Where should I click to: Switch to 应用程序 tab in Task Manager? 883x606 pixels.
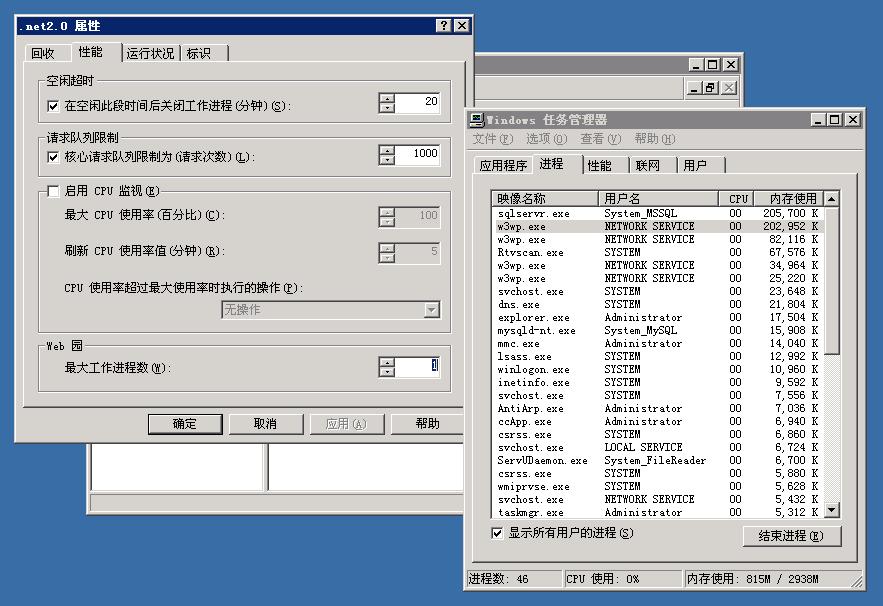click(503, 166)
